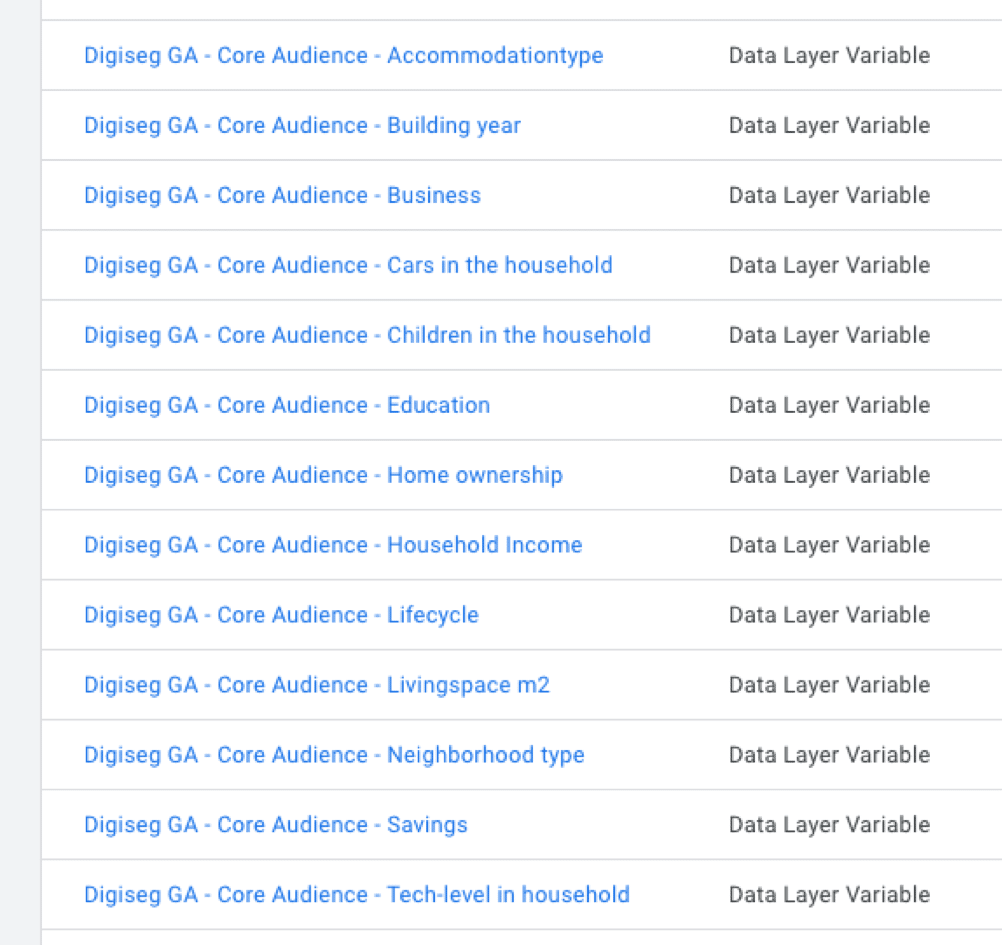The image size is (1002, 945).
Task: Open the Core Audience Lifecycle variable
Action: pos(281,615)
